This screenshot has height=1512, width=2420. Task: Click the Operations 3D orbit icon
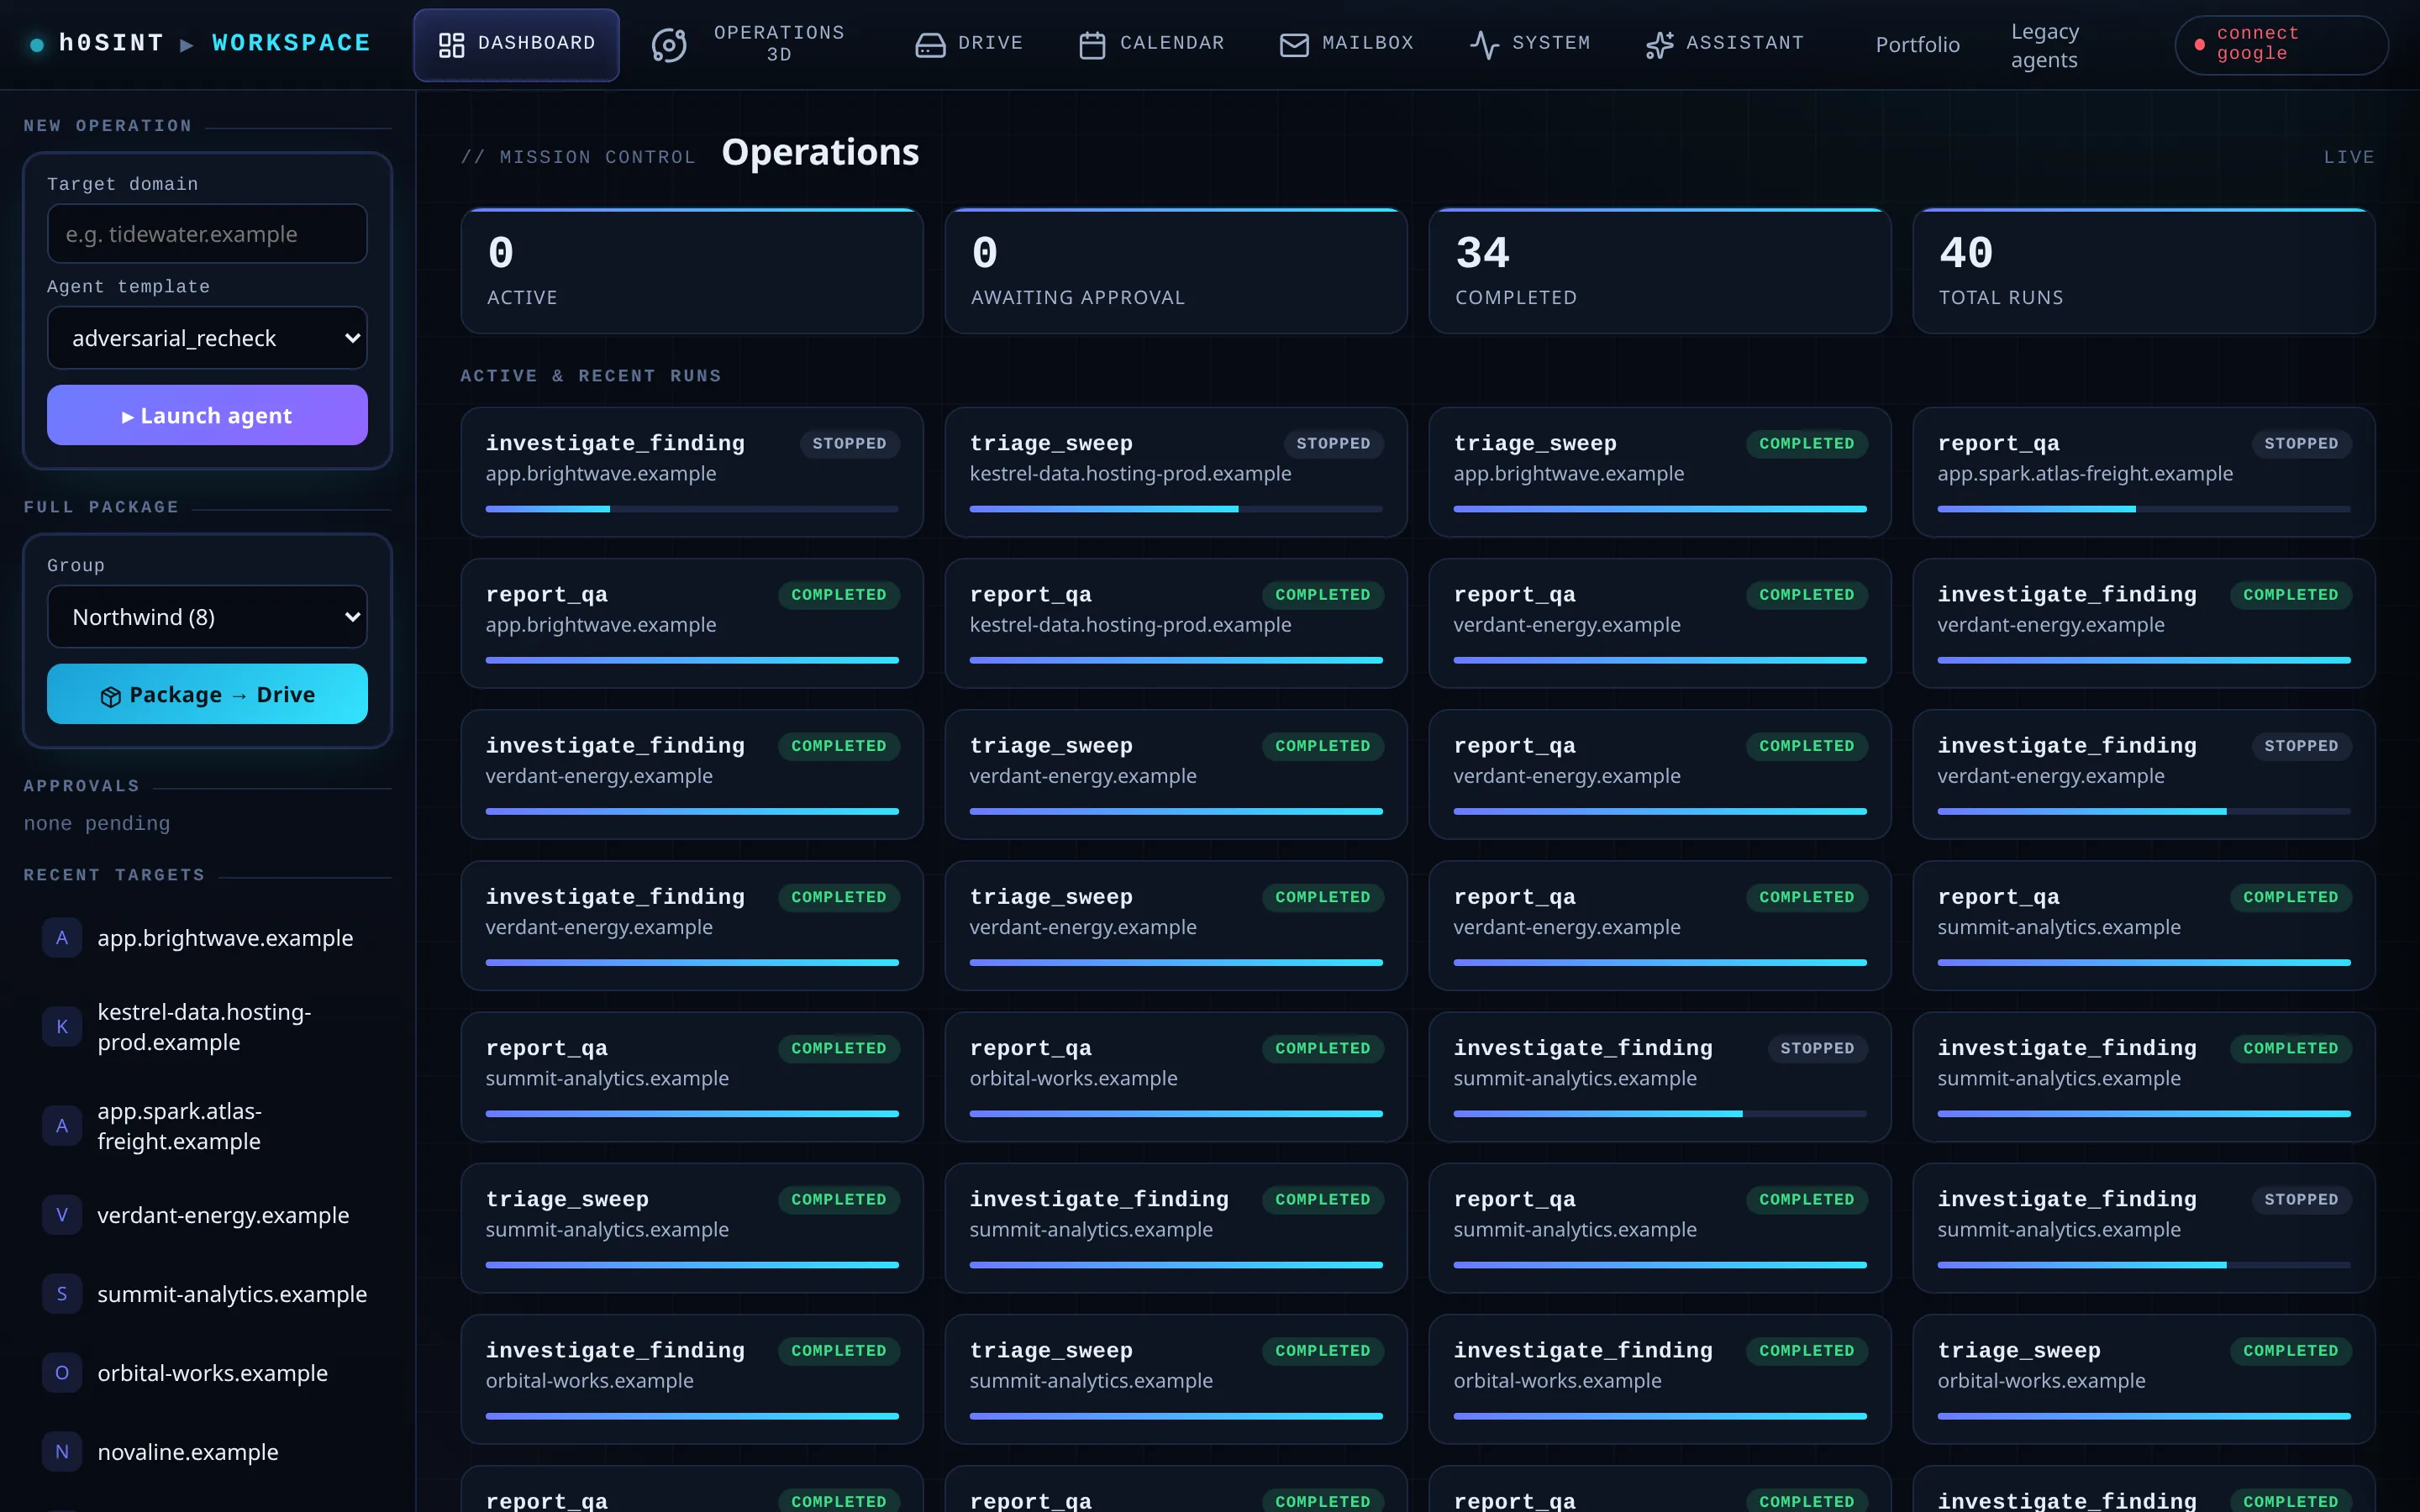[669, 44]
